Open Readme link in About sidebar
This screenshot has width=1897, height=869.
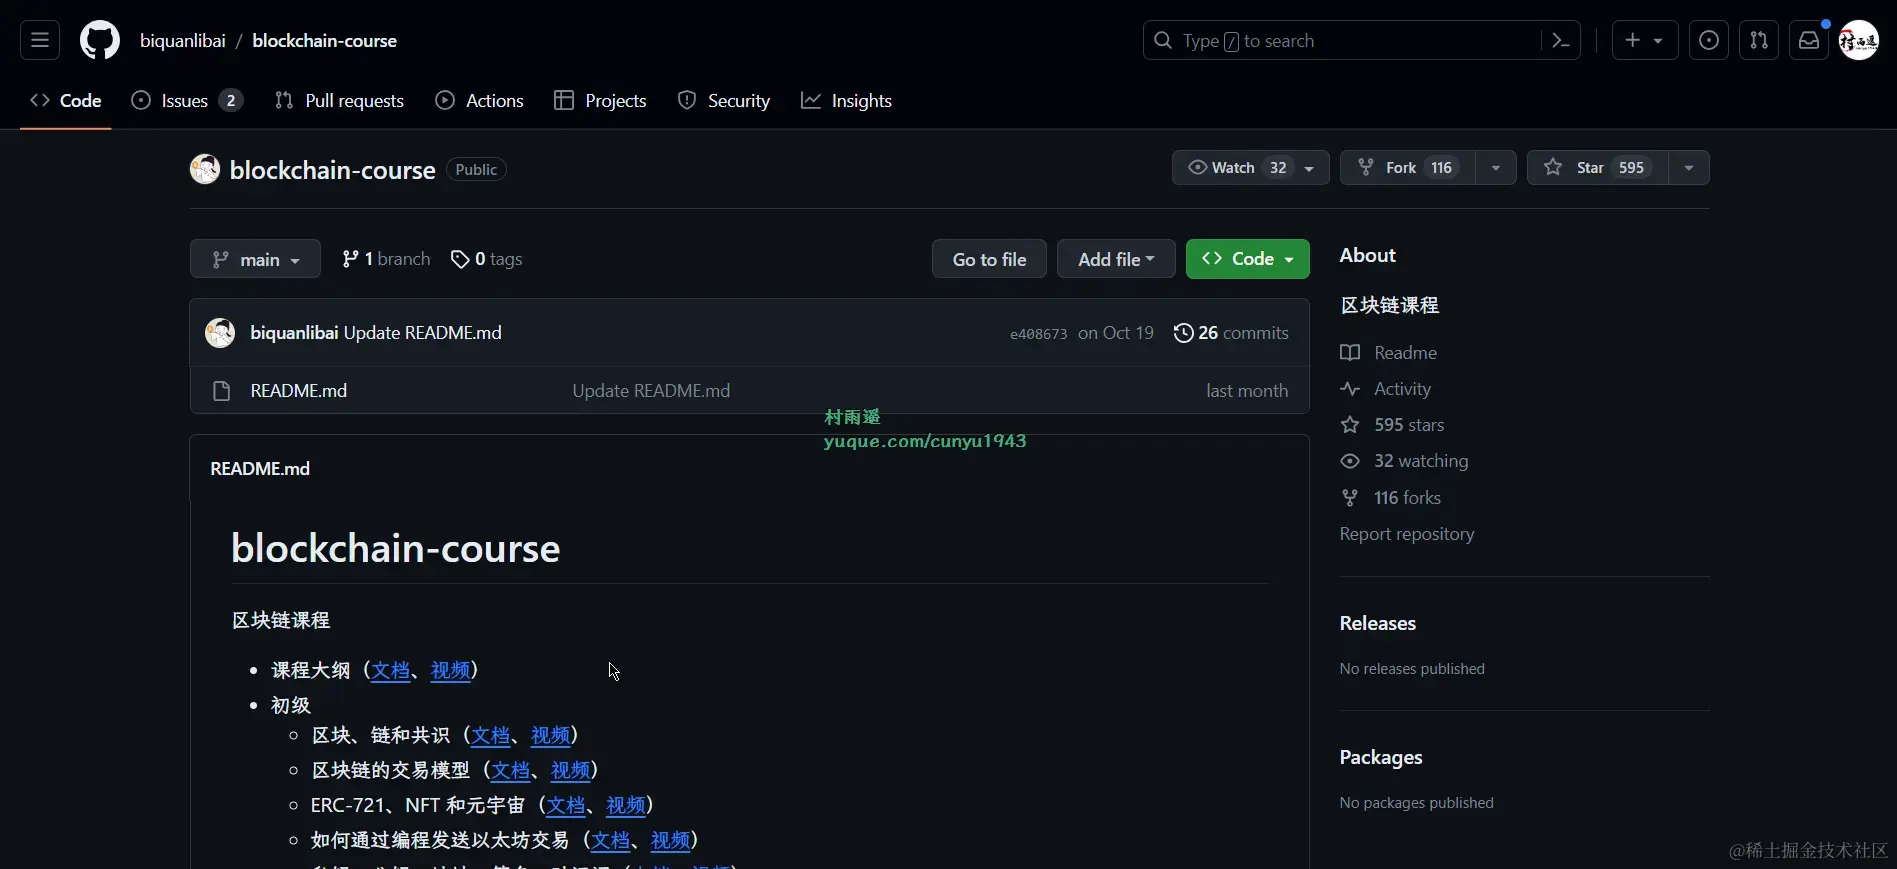pyautogui.click(x=1388, y=353)
